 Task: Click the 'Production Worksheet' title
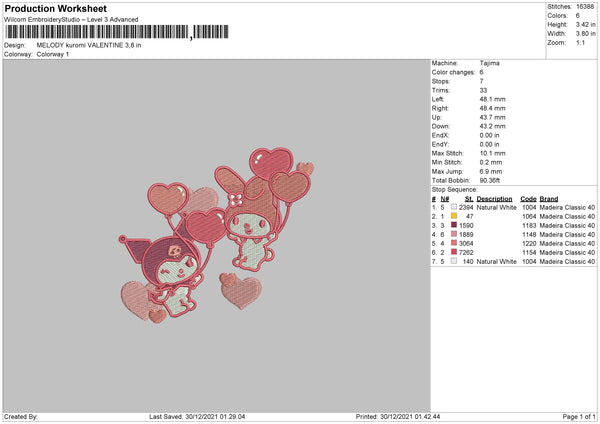55,8
